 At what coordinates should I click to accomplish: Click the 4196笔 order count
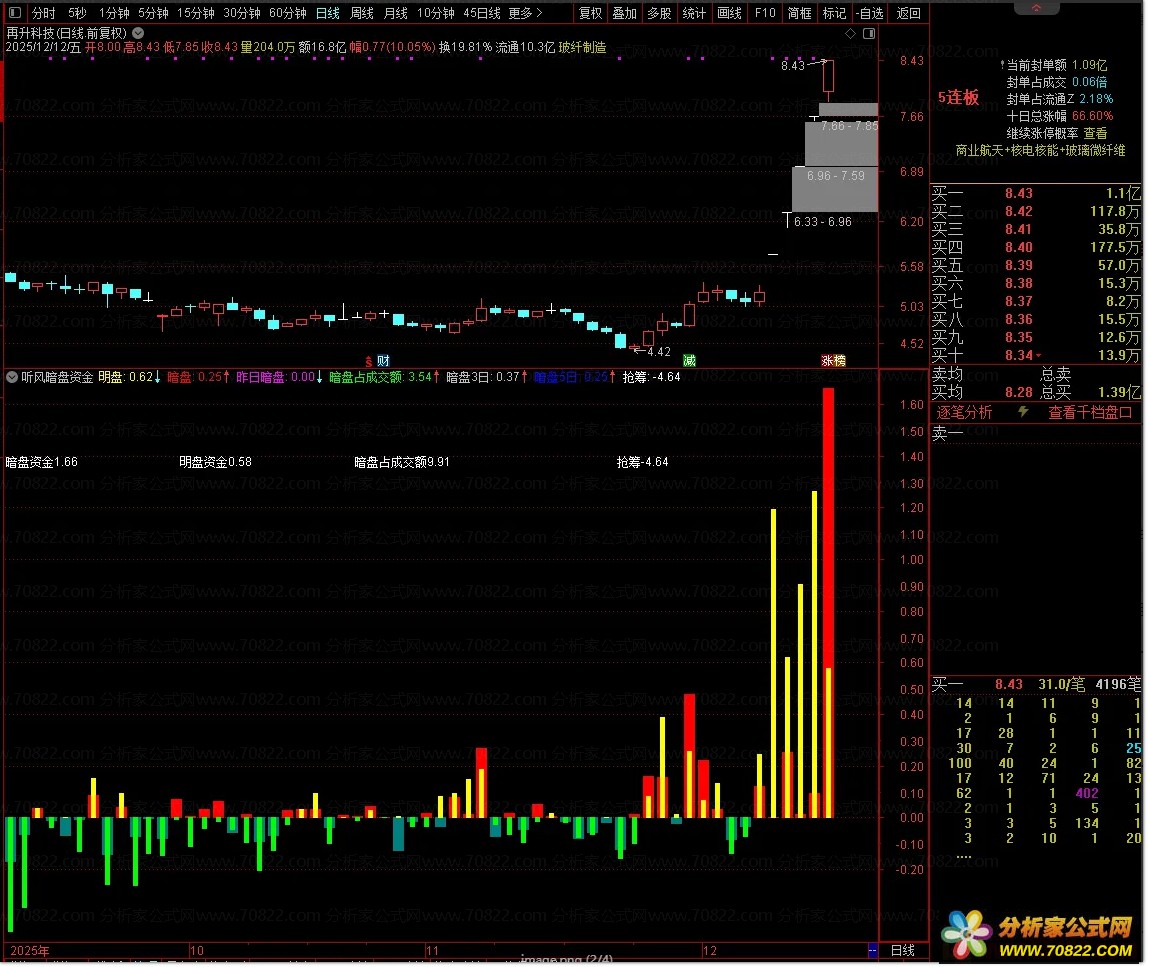coord(1118,684)
